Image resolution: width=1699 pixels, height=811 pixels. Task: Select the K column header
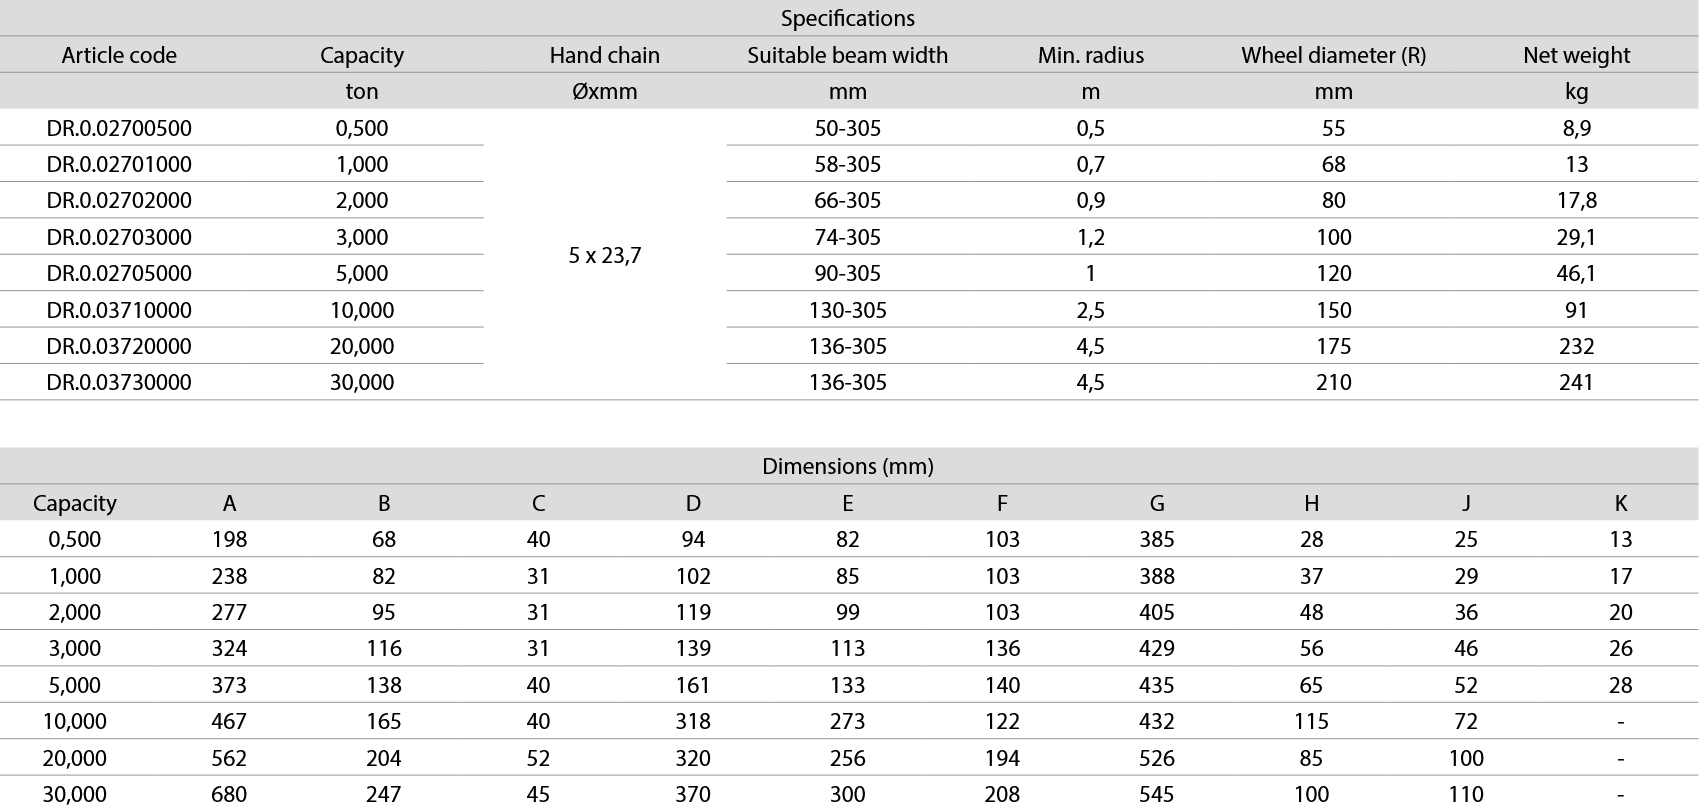pos(1620,503)
